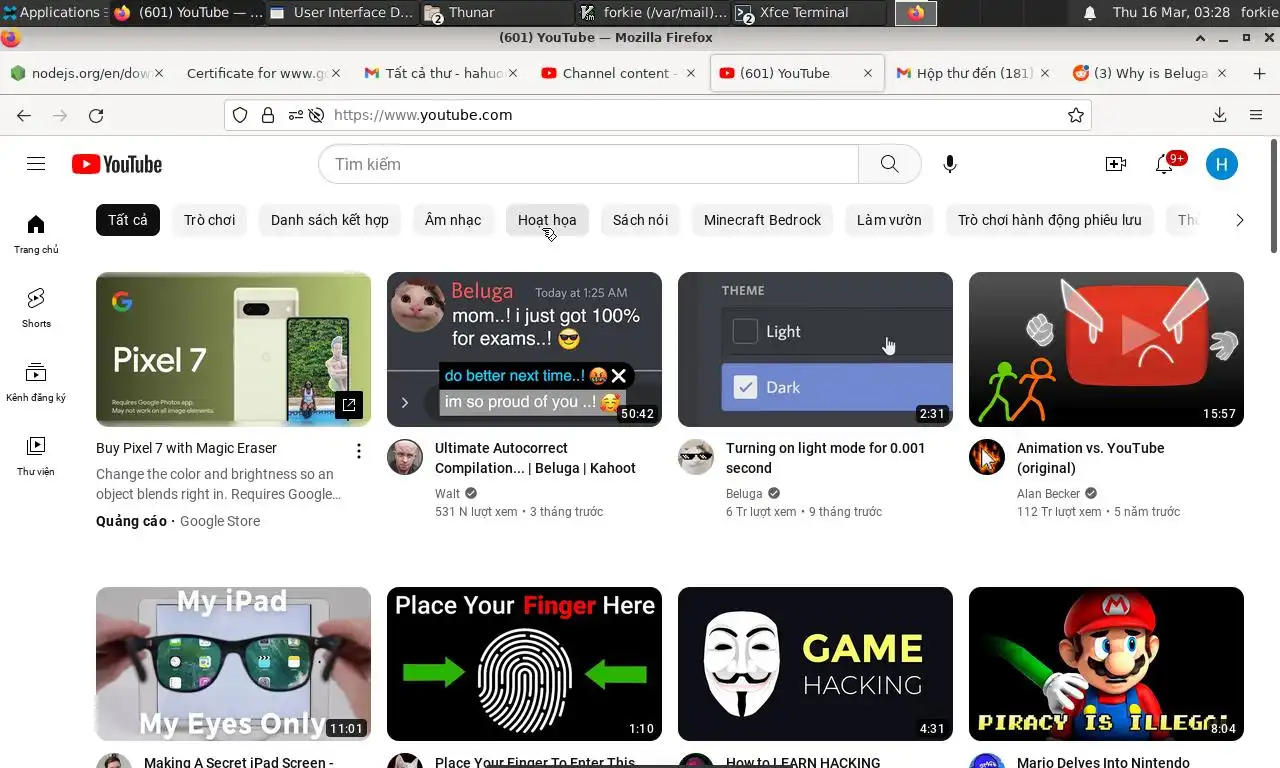The height and width of the screenshot is (768, 1280).
Task: Open Shorts in the sidebar
Action: pyautogui.click(x=36, y=308)
